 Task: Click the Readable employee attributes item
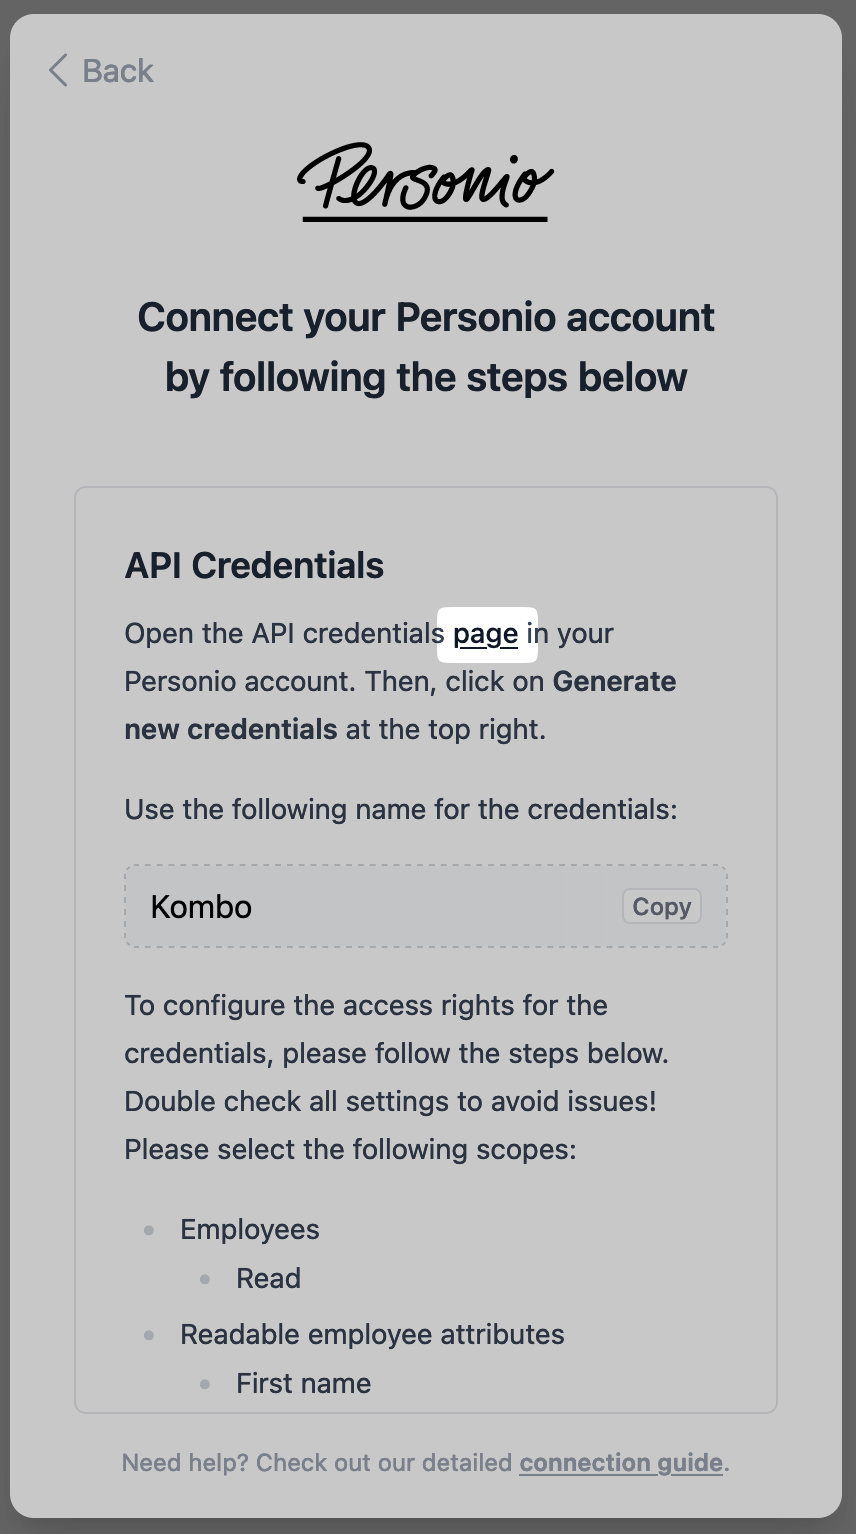point(372,1334)
